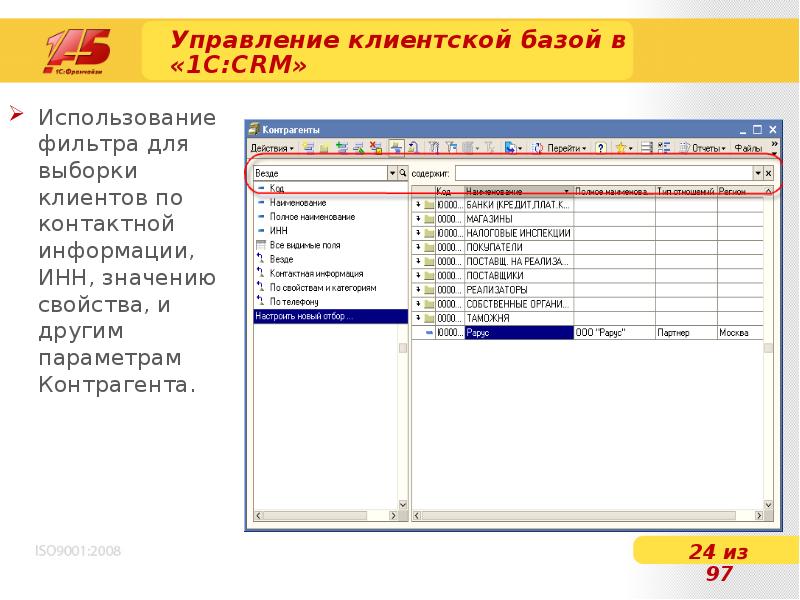Open the Перейти menu button
Image resolution: width=800 pixels, height=600 pixels.
(x=559, y=148)
